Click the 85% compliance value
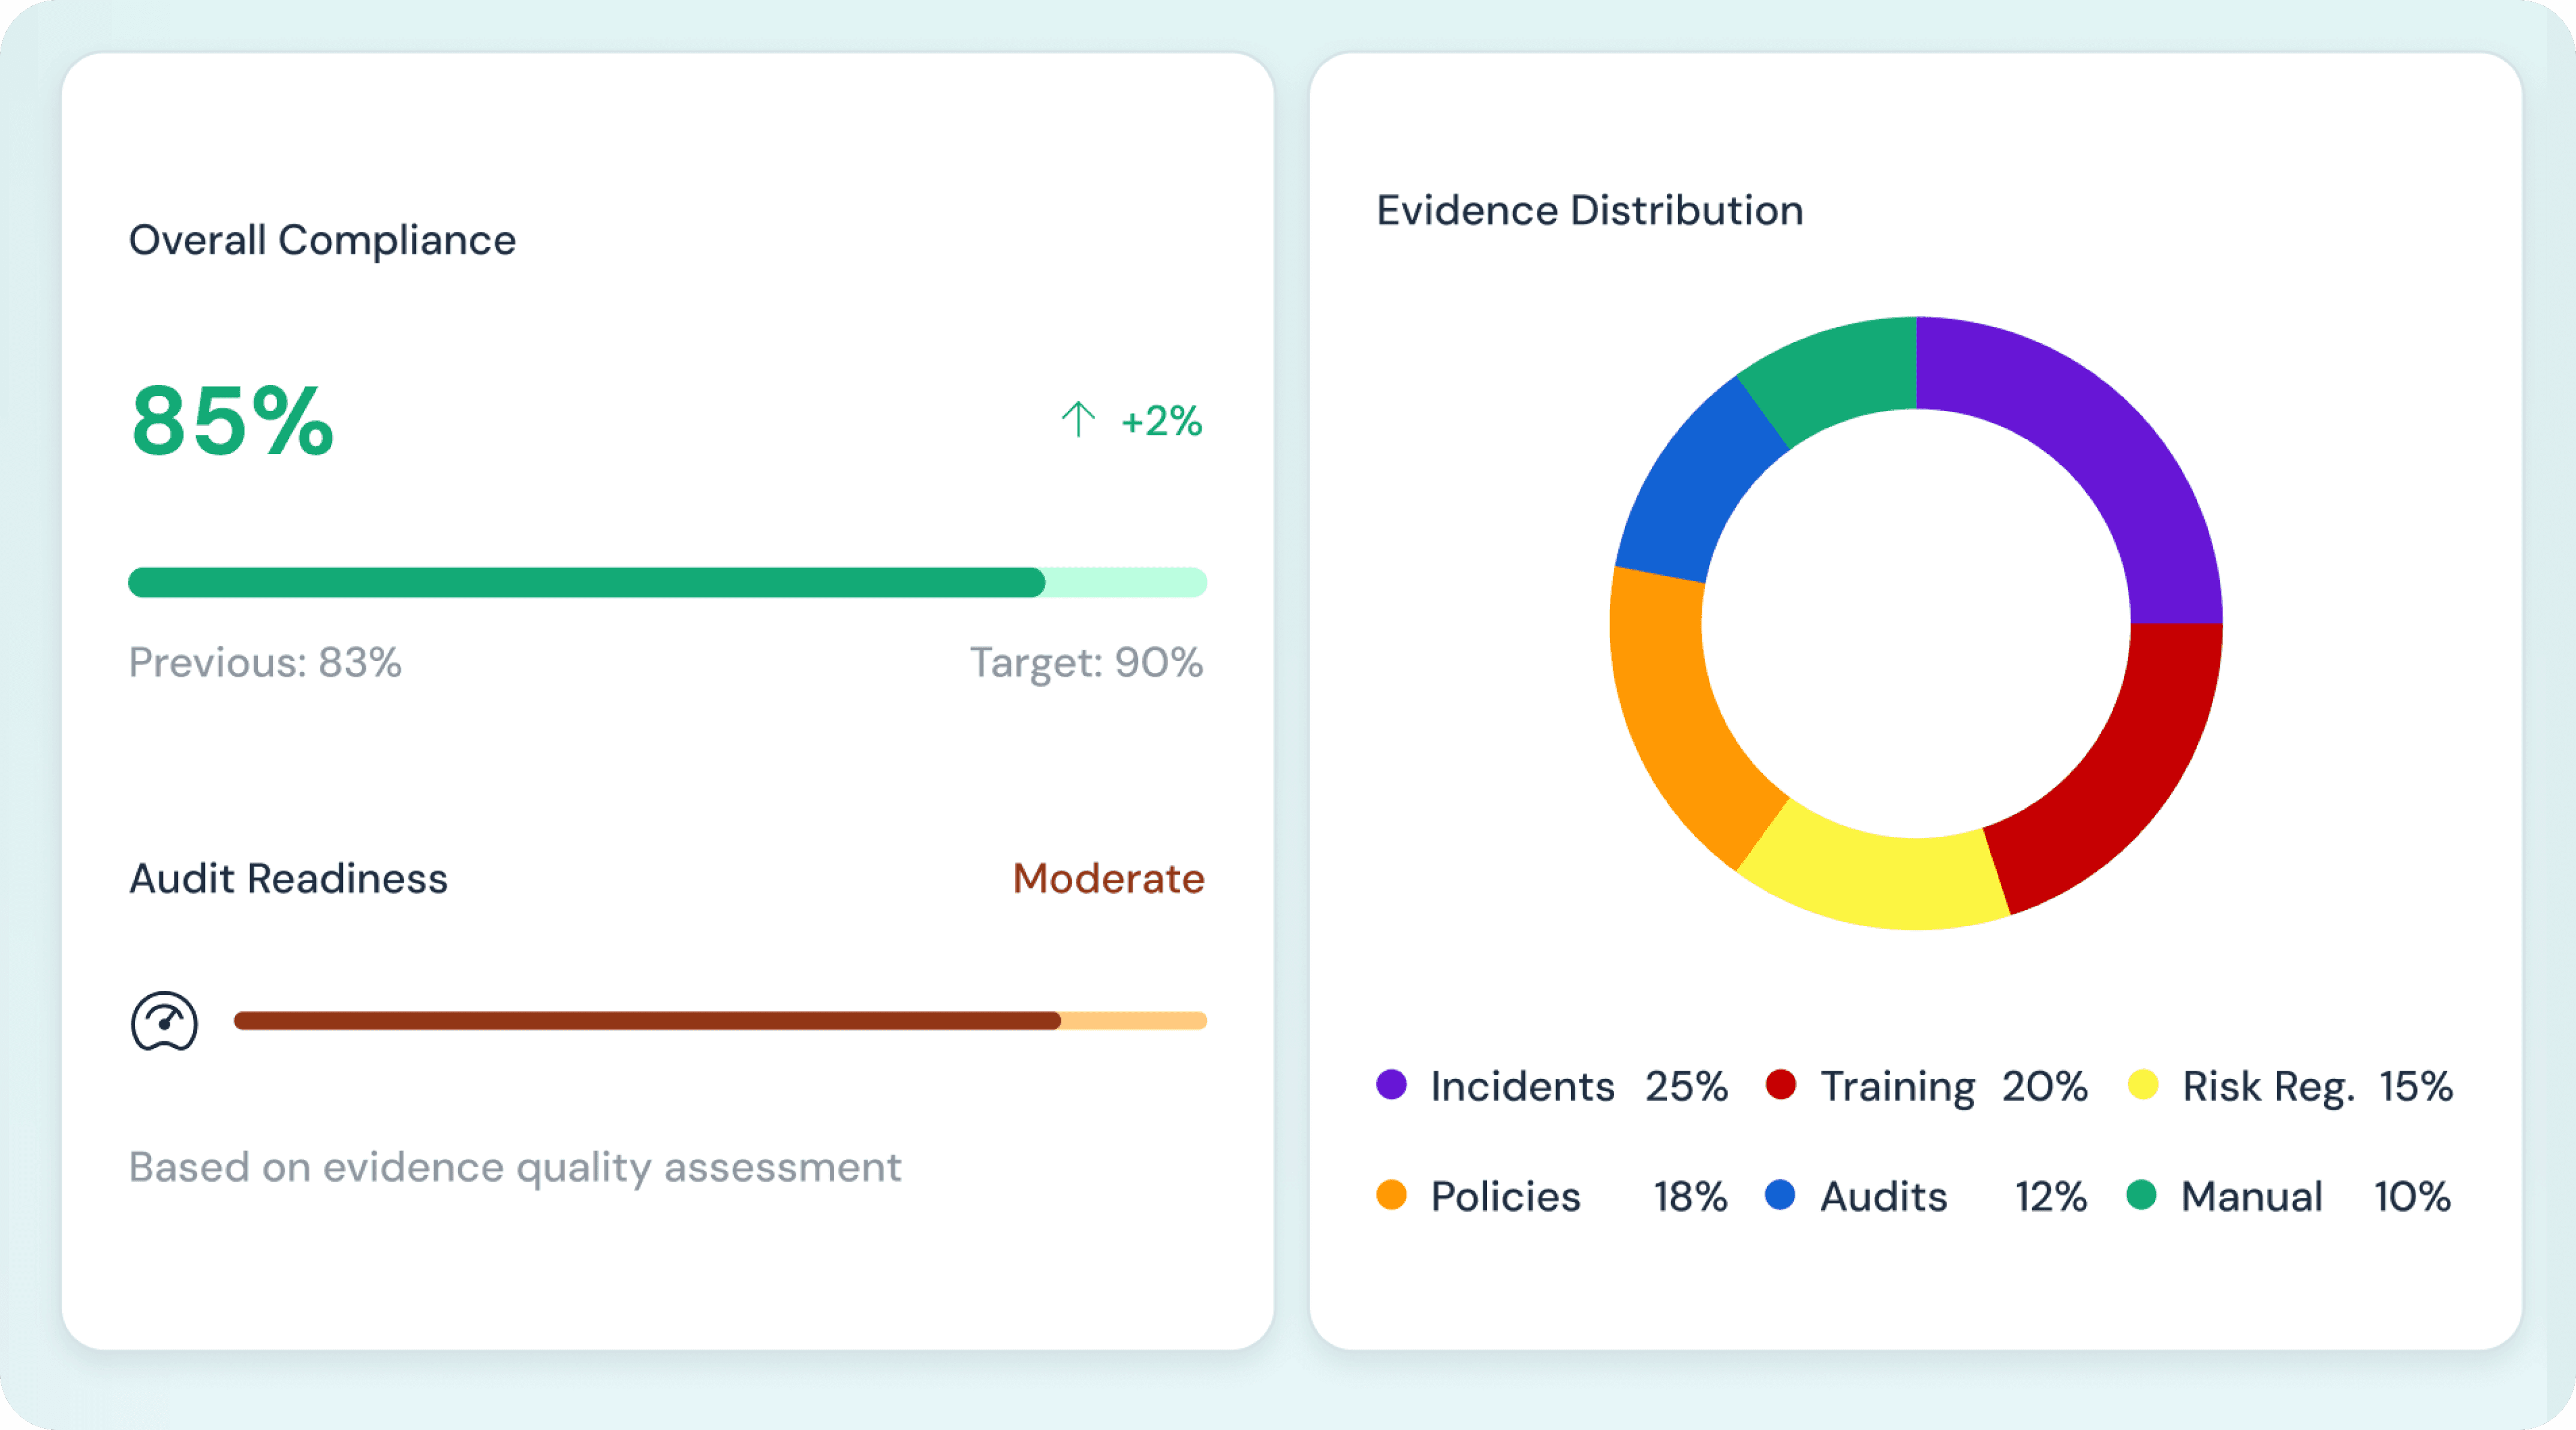 tap(232, 421)
